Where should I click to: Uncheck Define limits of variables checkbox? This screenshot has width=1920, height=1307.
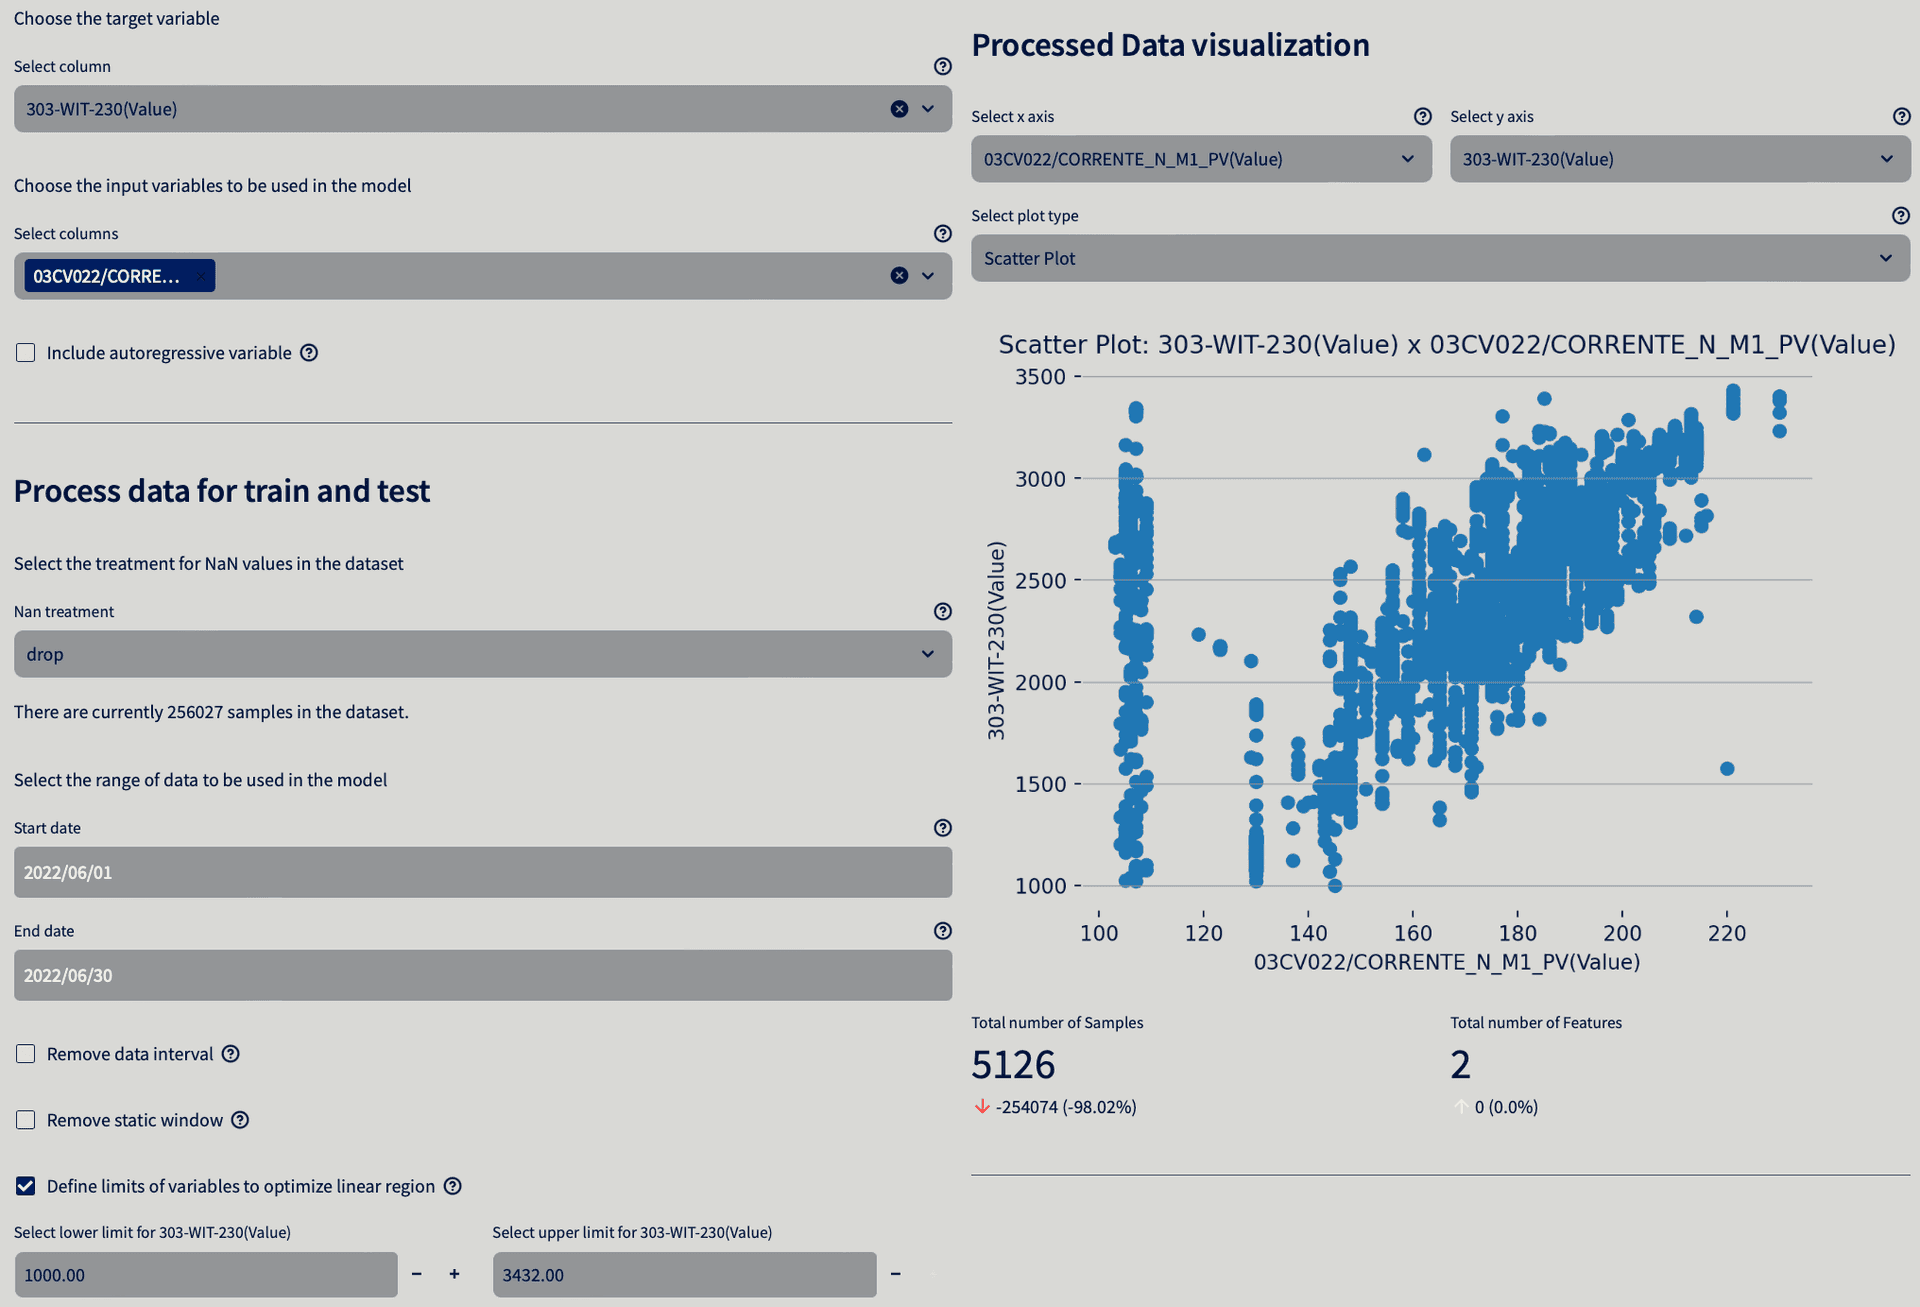point(26,1186)
